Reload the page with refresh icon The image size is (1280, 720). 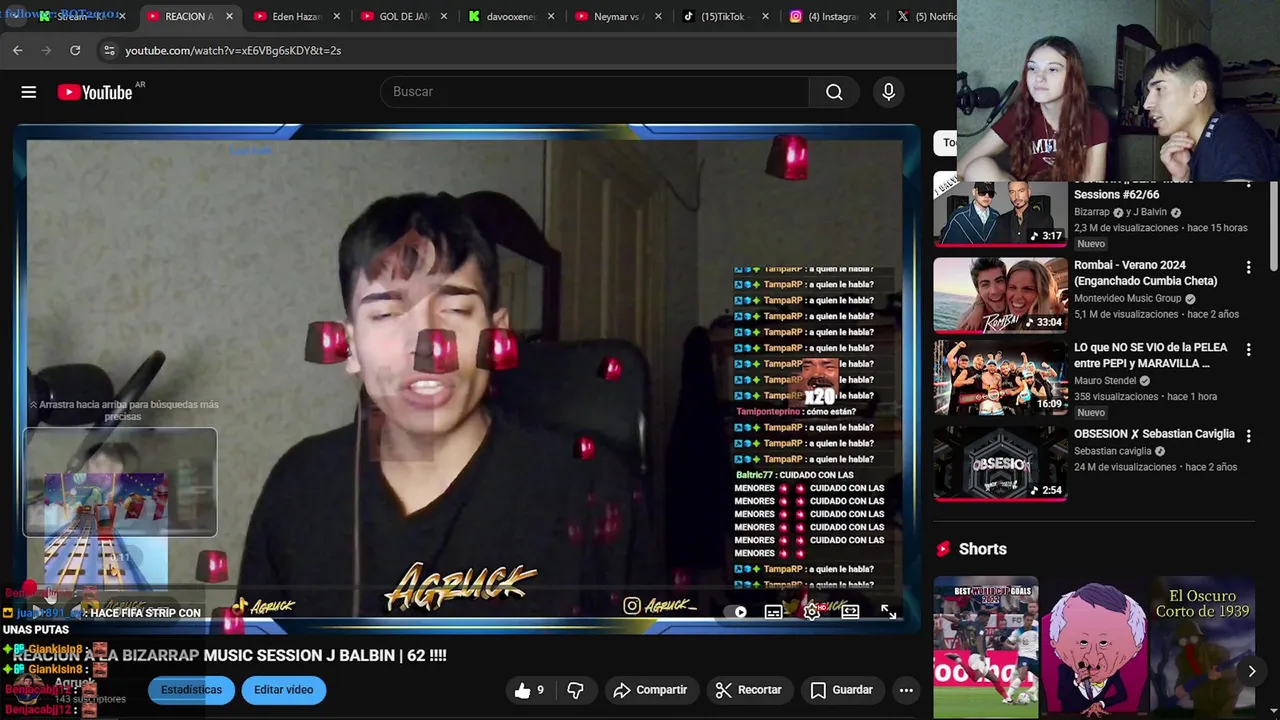[75, 50]
